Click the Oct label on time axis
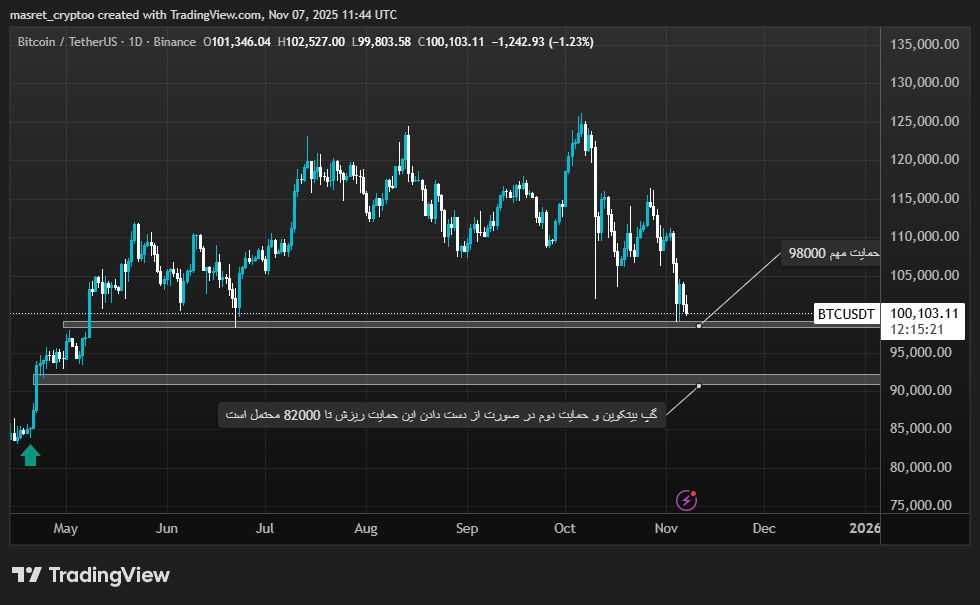The height and width of the screenshot is (605, 980). (x=565, y=528)
